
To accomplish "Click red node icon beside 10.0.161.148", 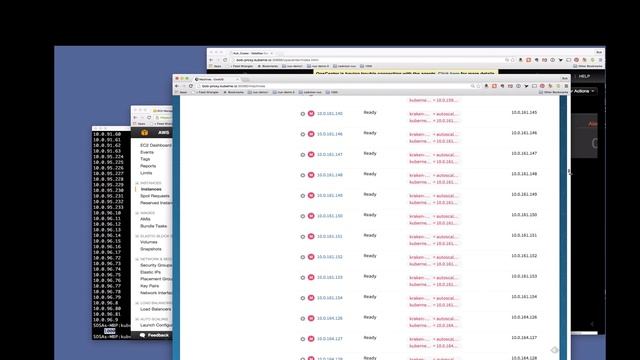I will [x=311, y=175].
